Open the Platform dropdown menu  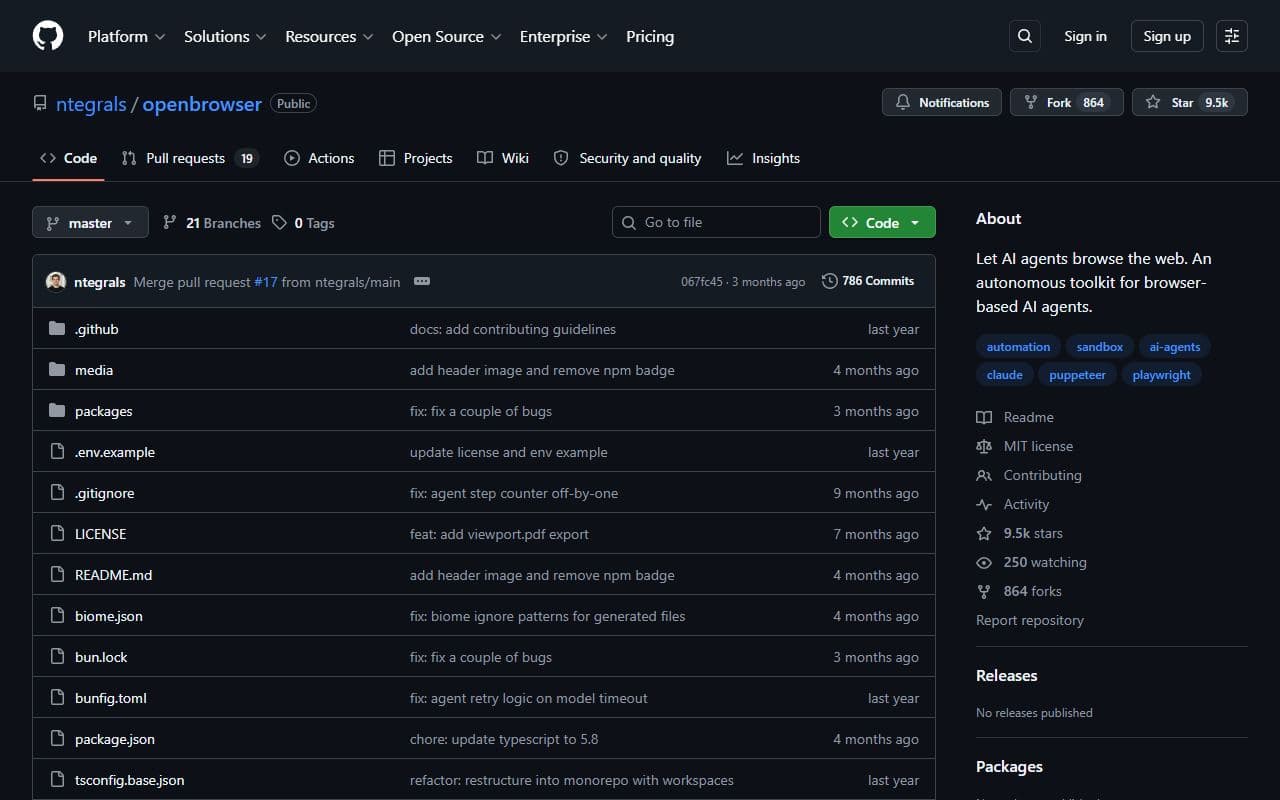tap(126, 36)
